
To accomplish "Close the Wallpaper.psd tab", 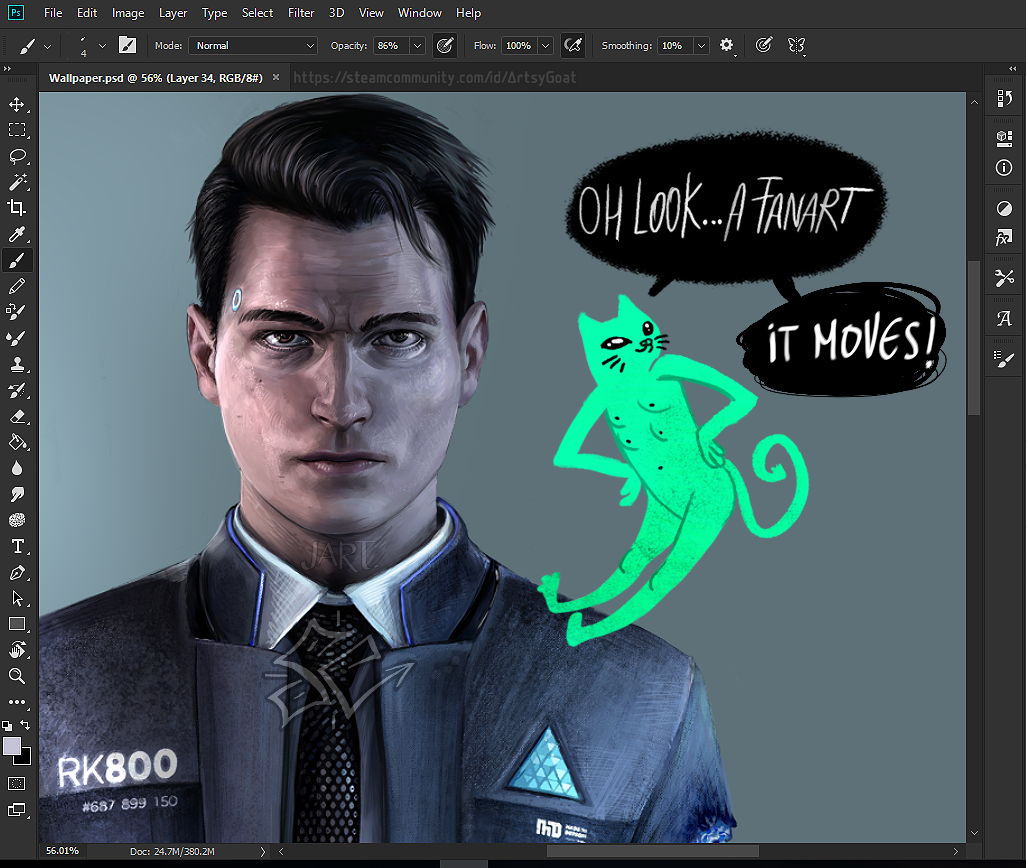I will coord(276,77).
